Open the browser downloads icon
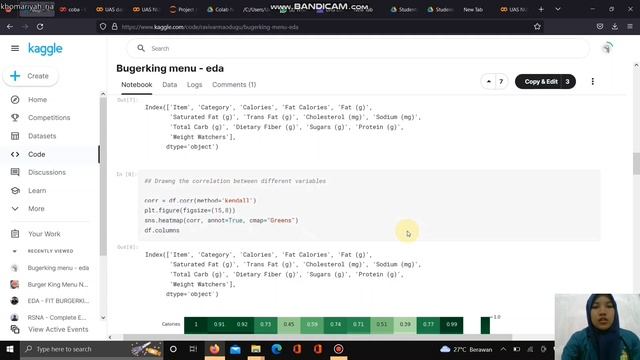 tap(615, 27)
